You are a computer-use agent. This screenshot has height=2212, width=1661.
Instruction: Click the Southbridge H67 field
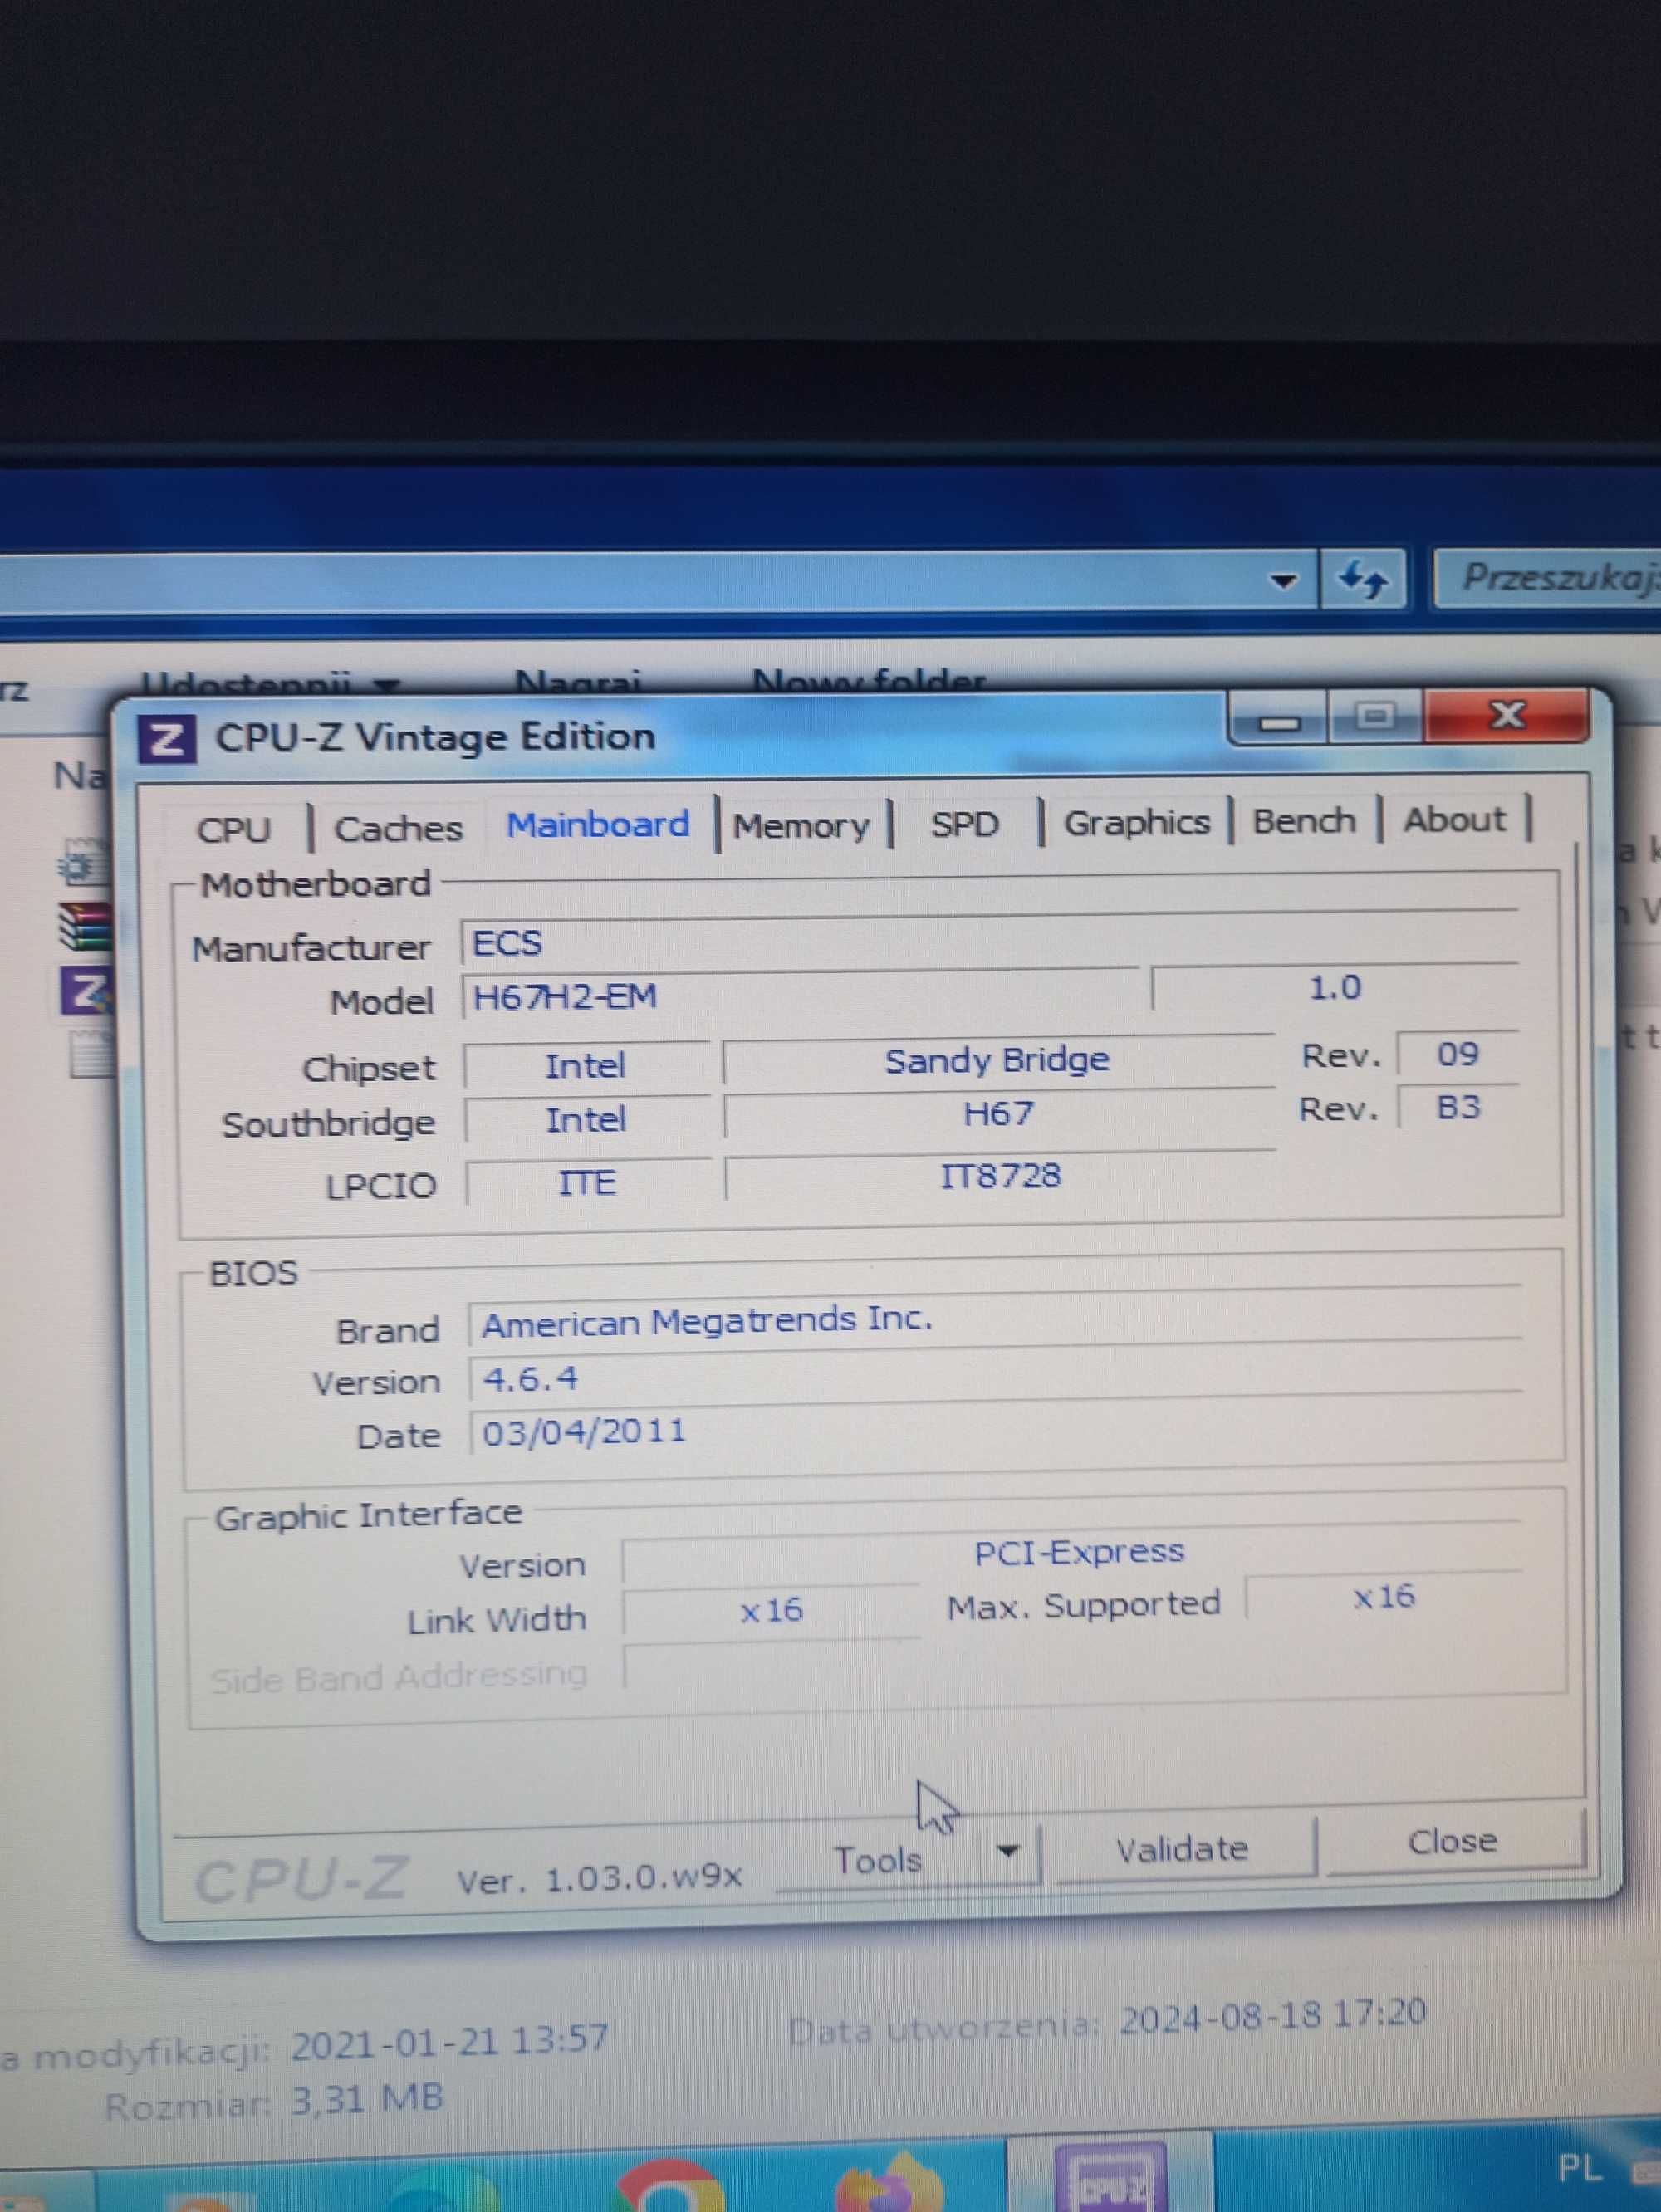[998, 1114]
